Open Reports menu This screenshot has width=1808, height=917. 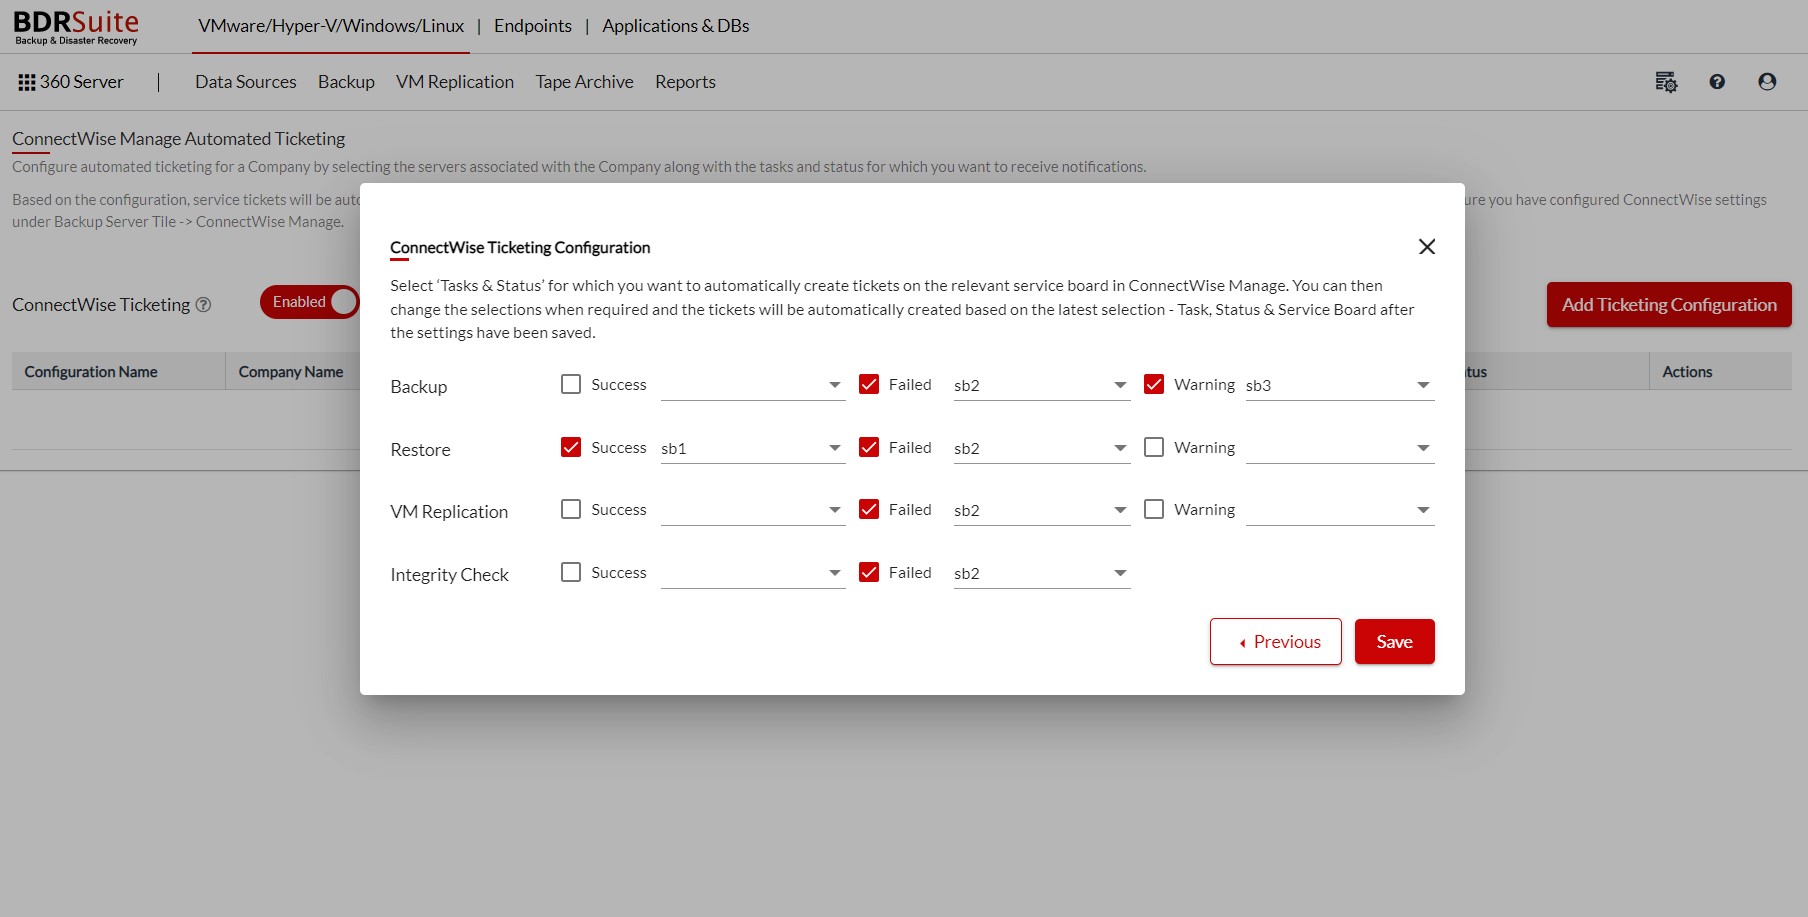[685, 82]
